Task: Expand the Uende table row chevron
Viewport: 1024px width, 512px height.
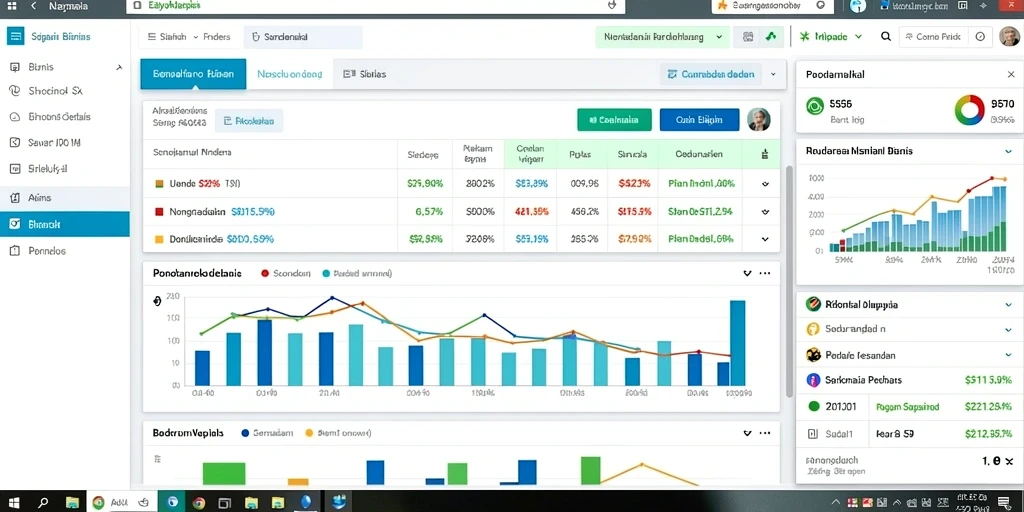Action: point(765,184)
